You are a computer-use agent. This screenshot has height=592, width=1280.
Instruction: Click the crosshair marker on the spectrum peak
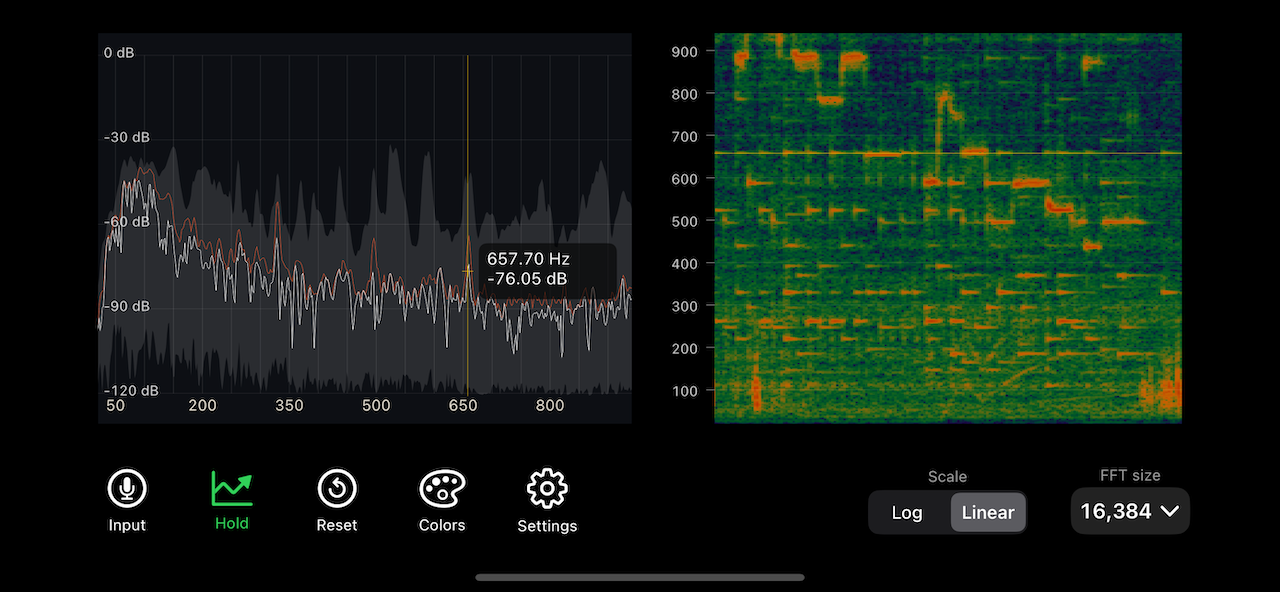tap(467, 270)
